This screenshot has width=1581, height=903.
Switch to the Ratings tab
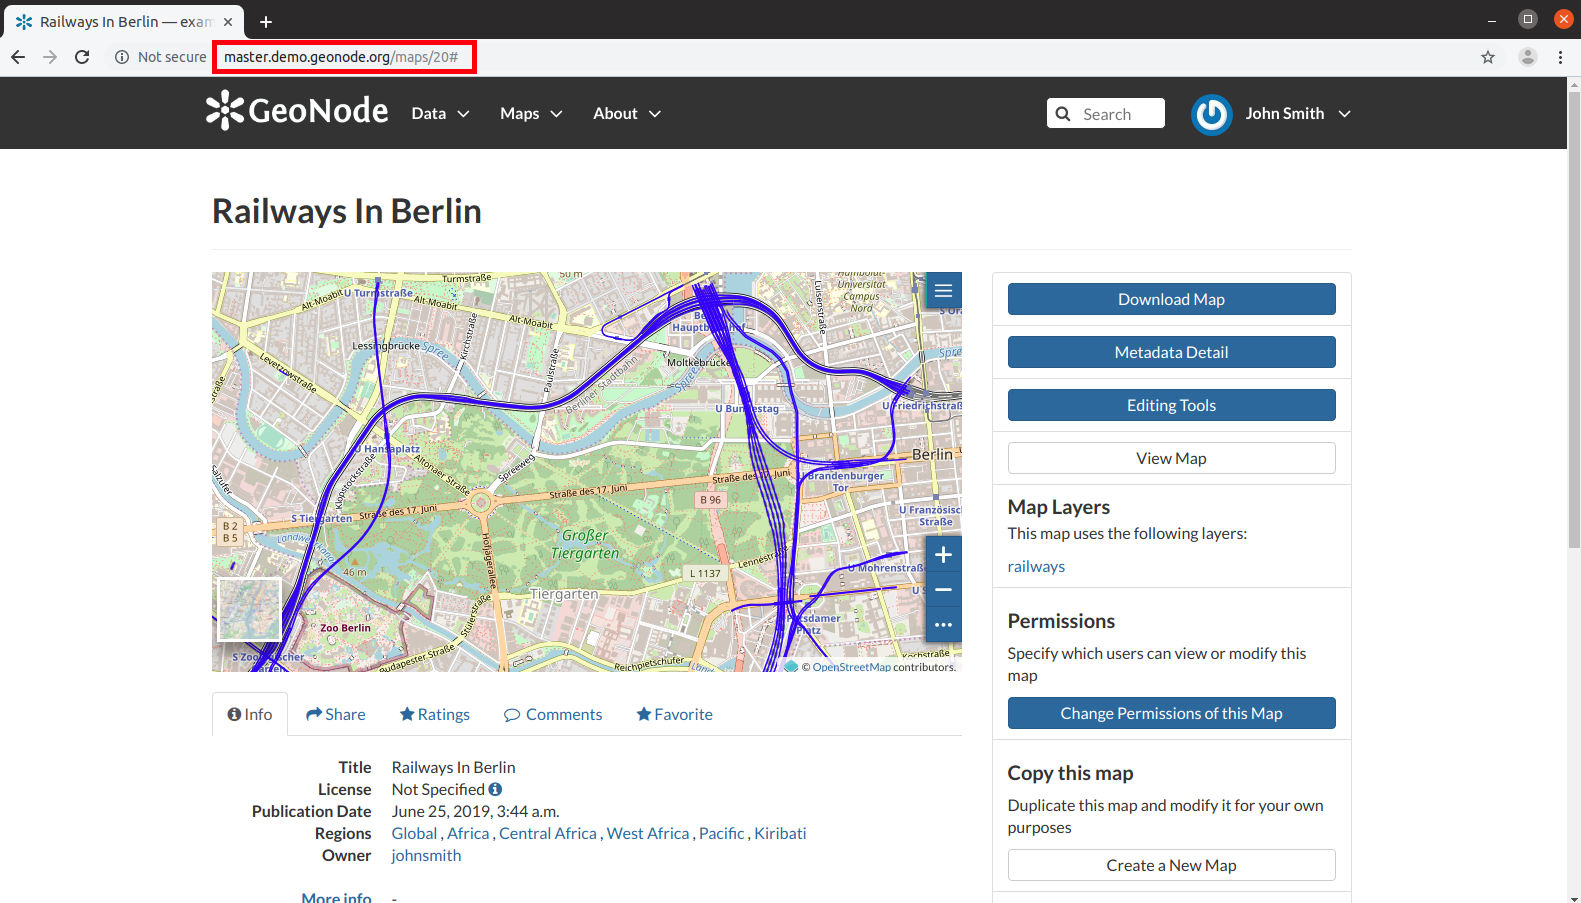435,714
